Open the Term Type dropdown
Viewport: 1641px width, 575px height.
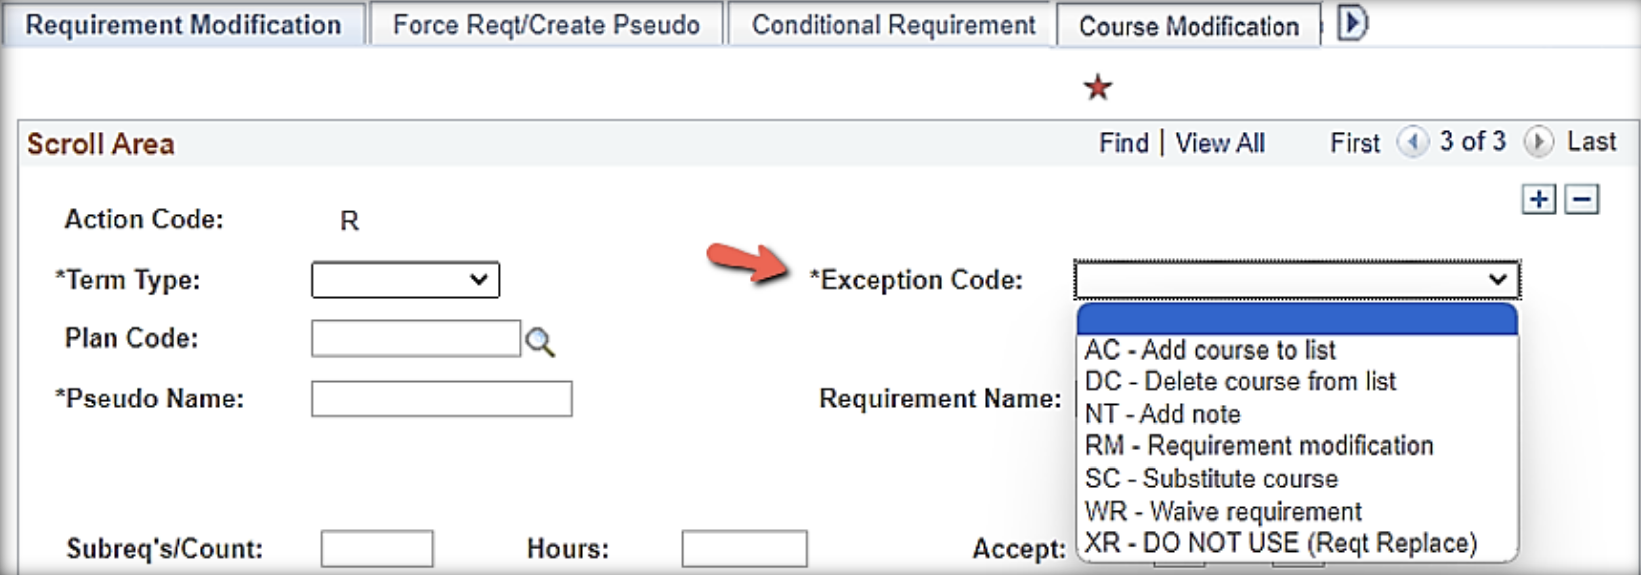(405, 280)
